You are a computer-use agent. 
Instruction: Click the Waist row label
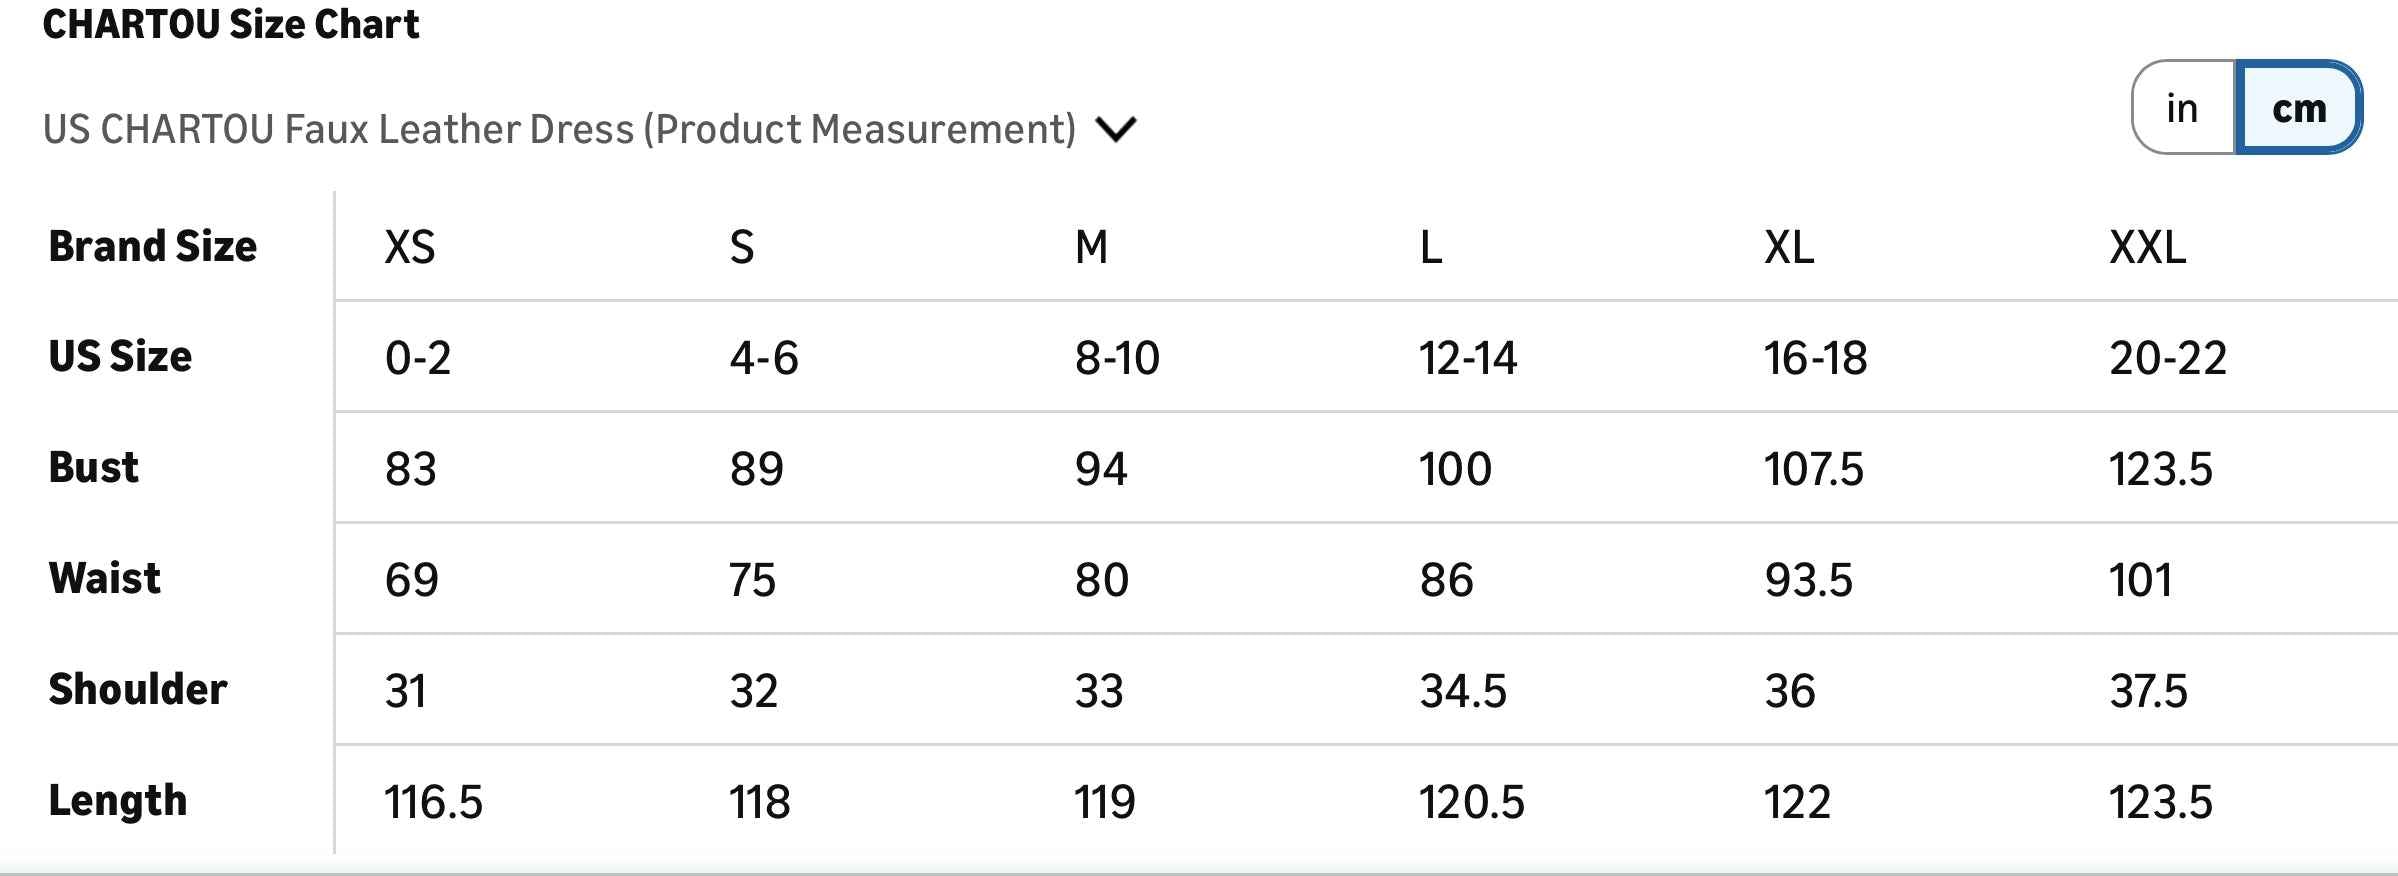tap(105, 578)
